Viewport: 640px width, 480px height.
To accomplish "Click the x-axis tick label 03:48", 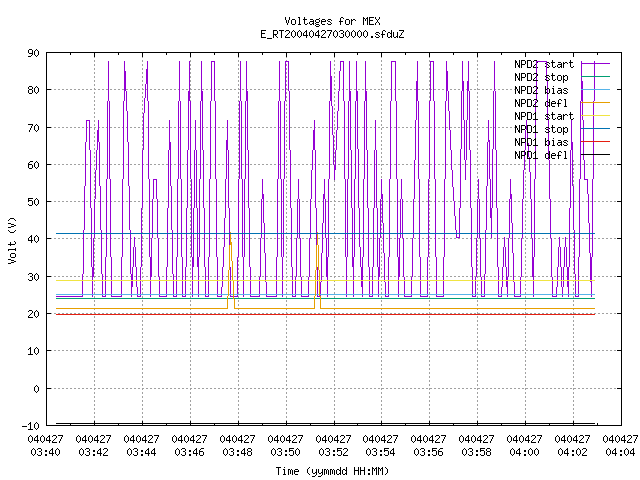I will point(237,452).
